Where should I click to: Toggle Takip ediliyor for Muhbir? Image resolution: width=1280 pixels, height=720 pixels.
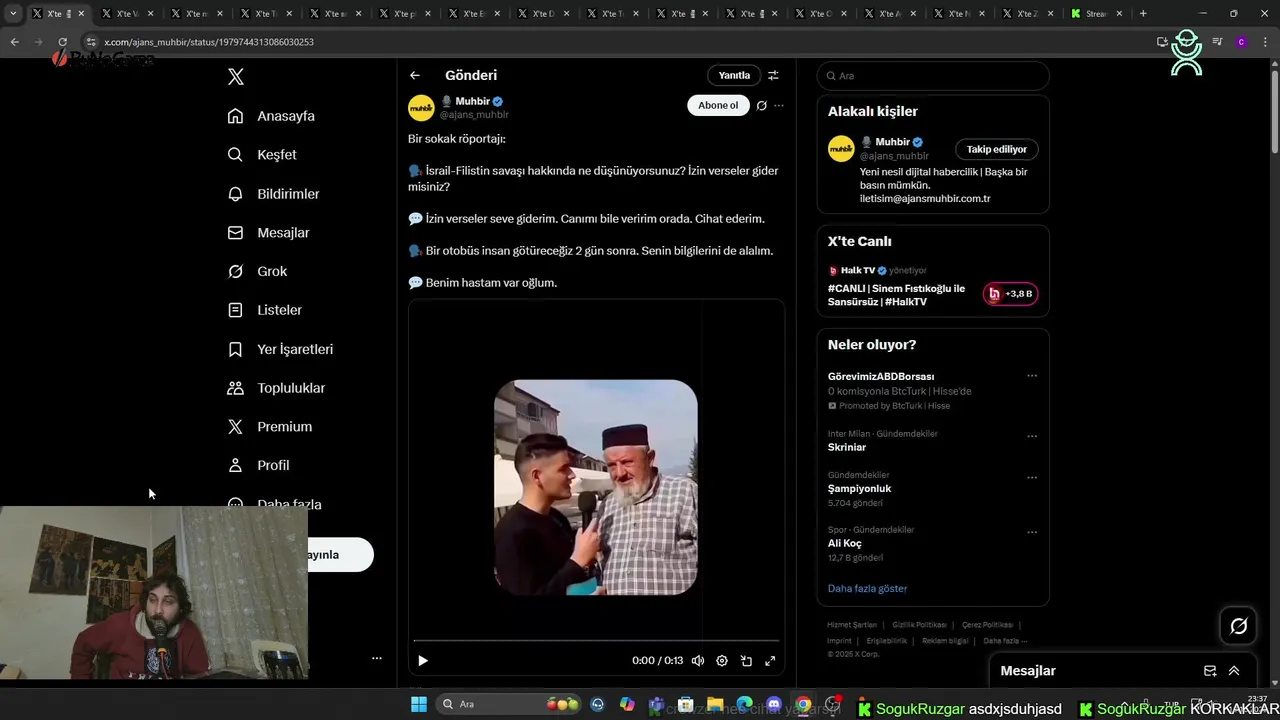pyautogui.click(x=996, y=149)
